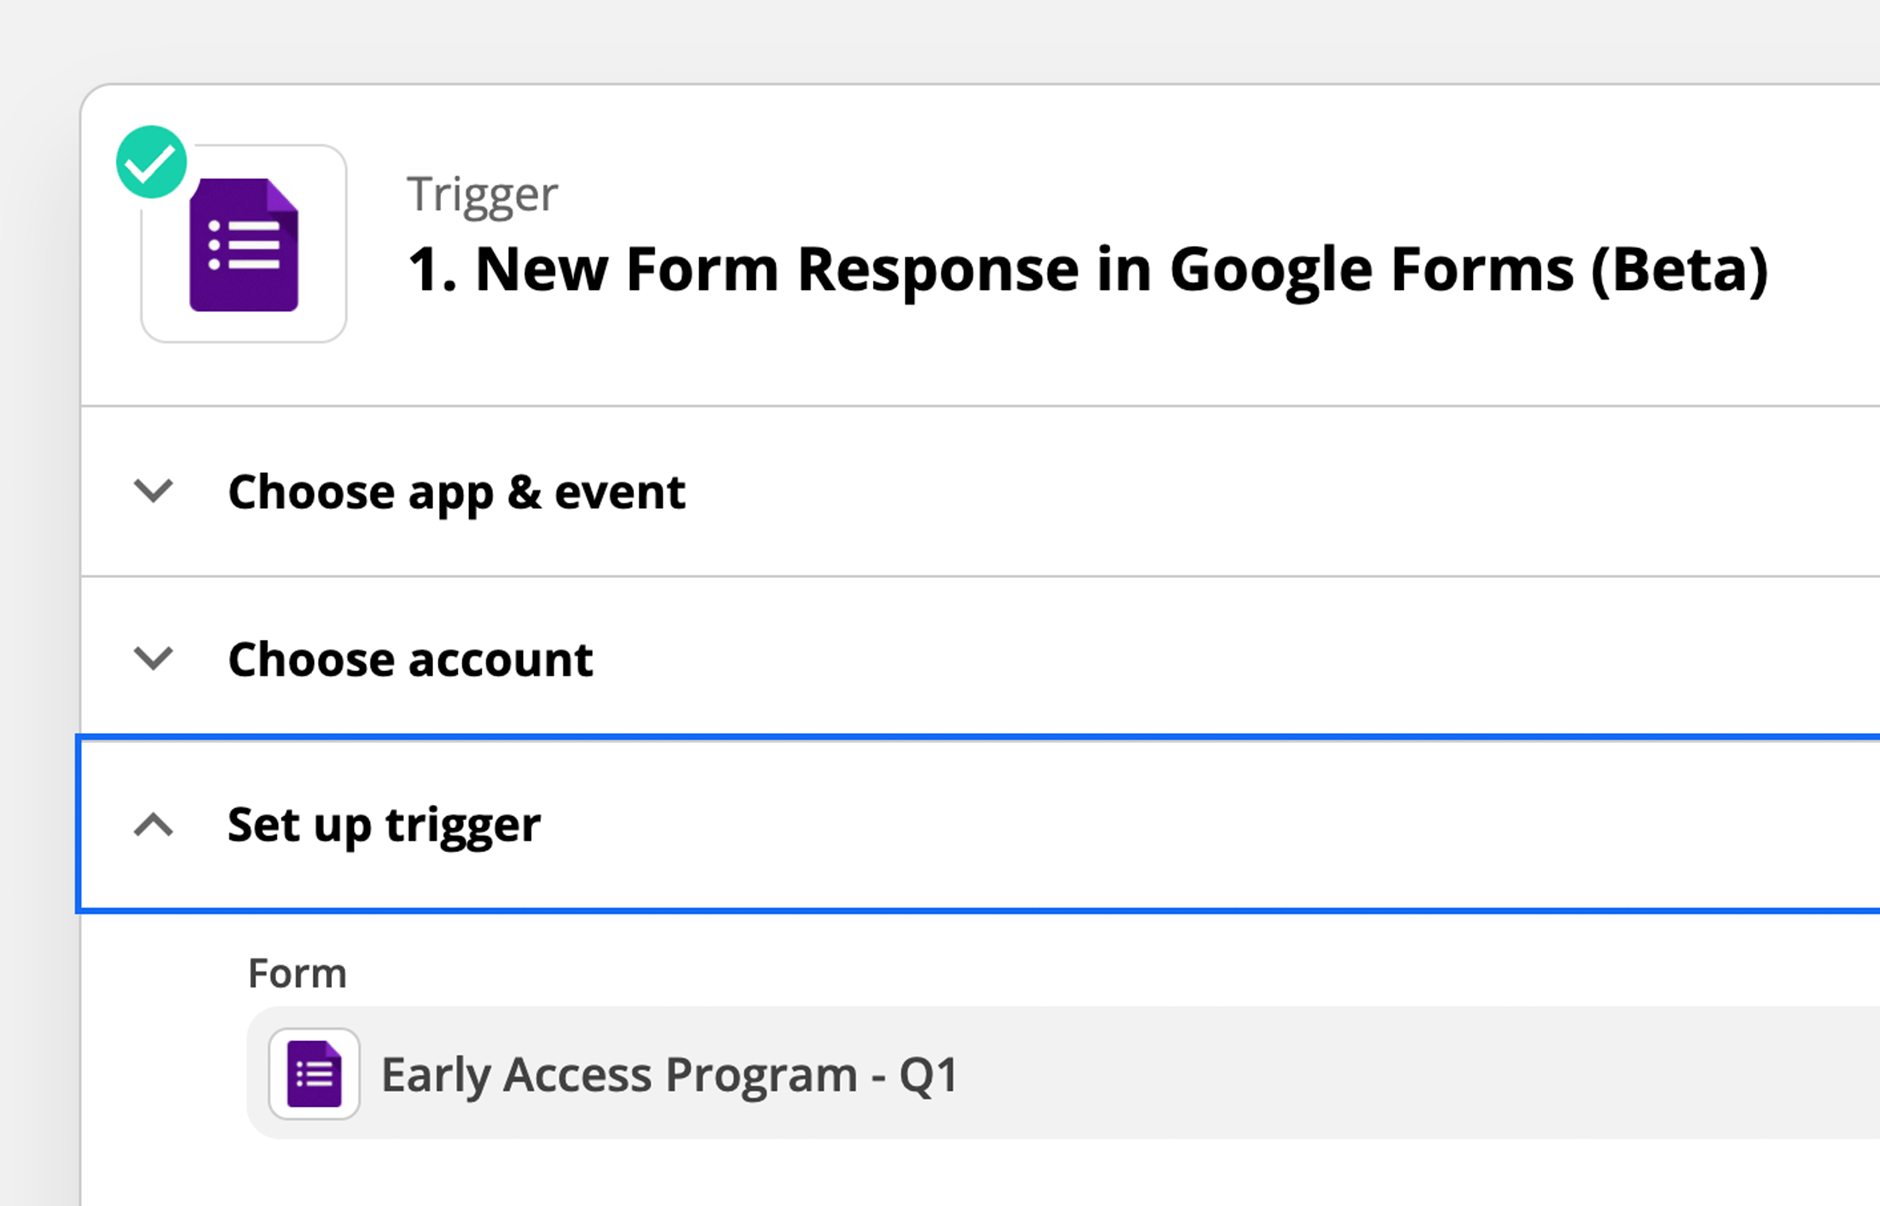1880x1206 pixels.
Task: Open the "Choose app & event" section heading
Action: click(457, 492)
